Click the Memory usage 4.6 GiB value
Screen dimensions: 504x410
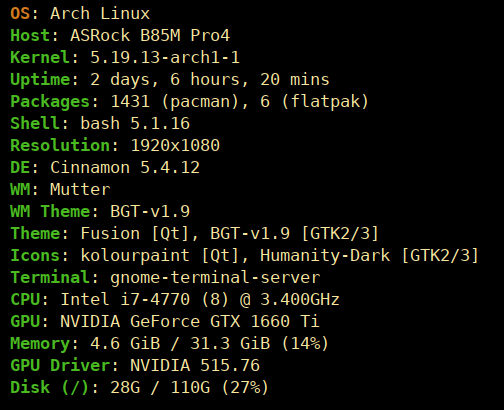point(125,343)
